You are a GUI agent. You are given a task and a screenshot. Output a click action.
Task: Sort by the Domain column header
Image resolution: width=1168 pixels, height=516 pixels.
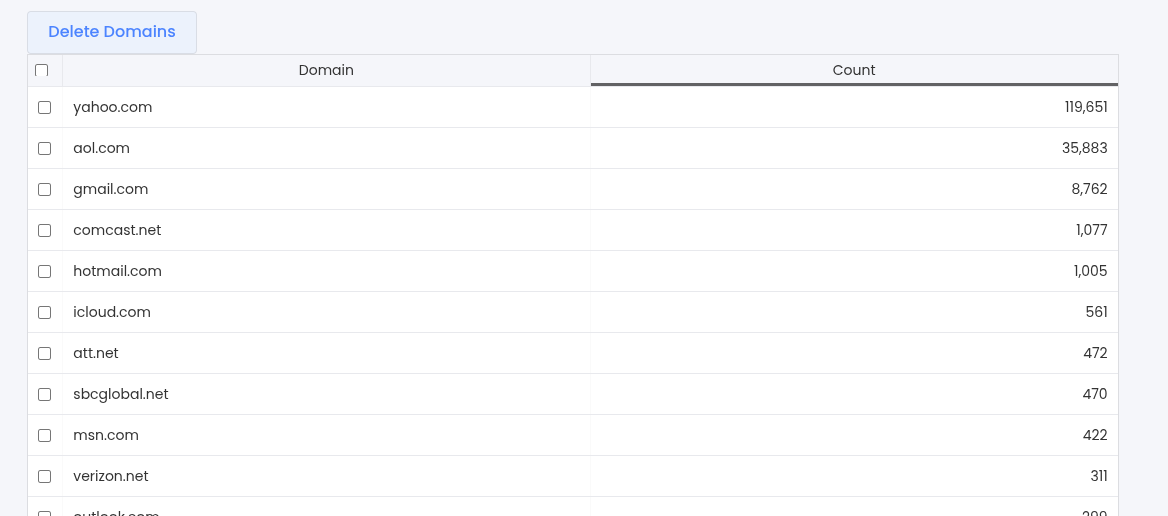click(x=326, y=70)
